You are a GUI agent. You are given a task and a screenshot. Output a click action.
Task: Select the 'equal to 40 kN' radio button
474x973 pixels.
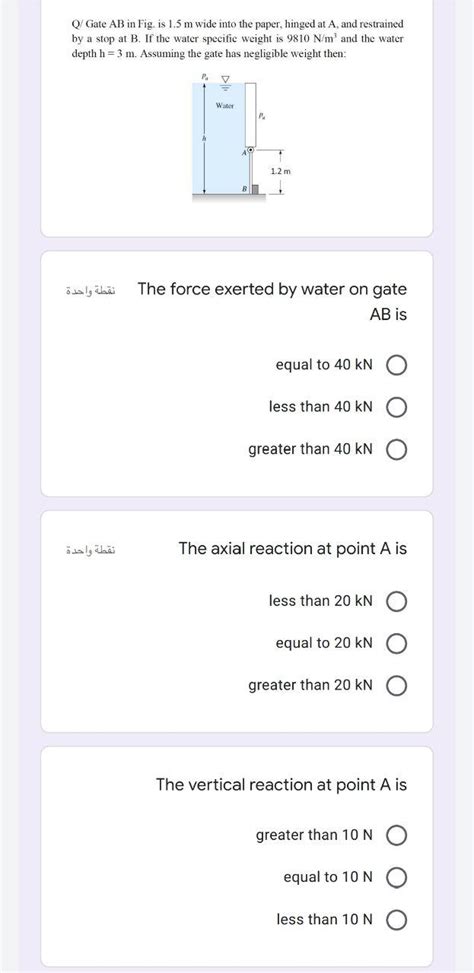(397, 365)
